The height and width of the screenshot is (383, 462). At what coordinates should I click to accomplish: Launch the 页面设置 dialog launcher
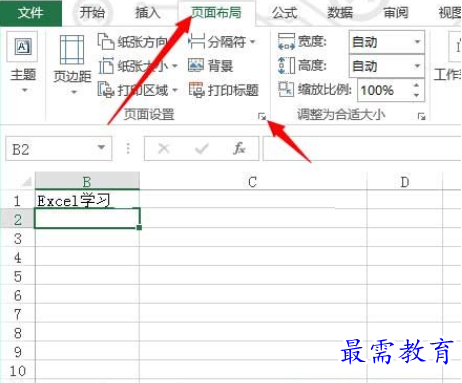pos(262,116)
